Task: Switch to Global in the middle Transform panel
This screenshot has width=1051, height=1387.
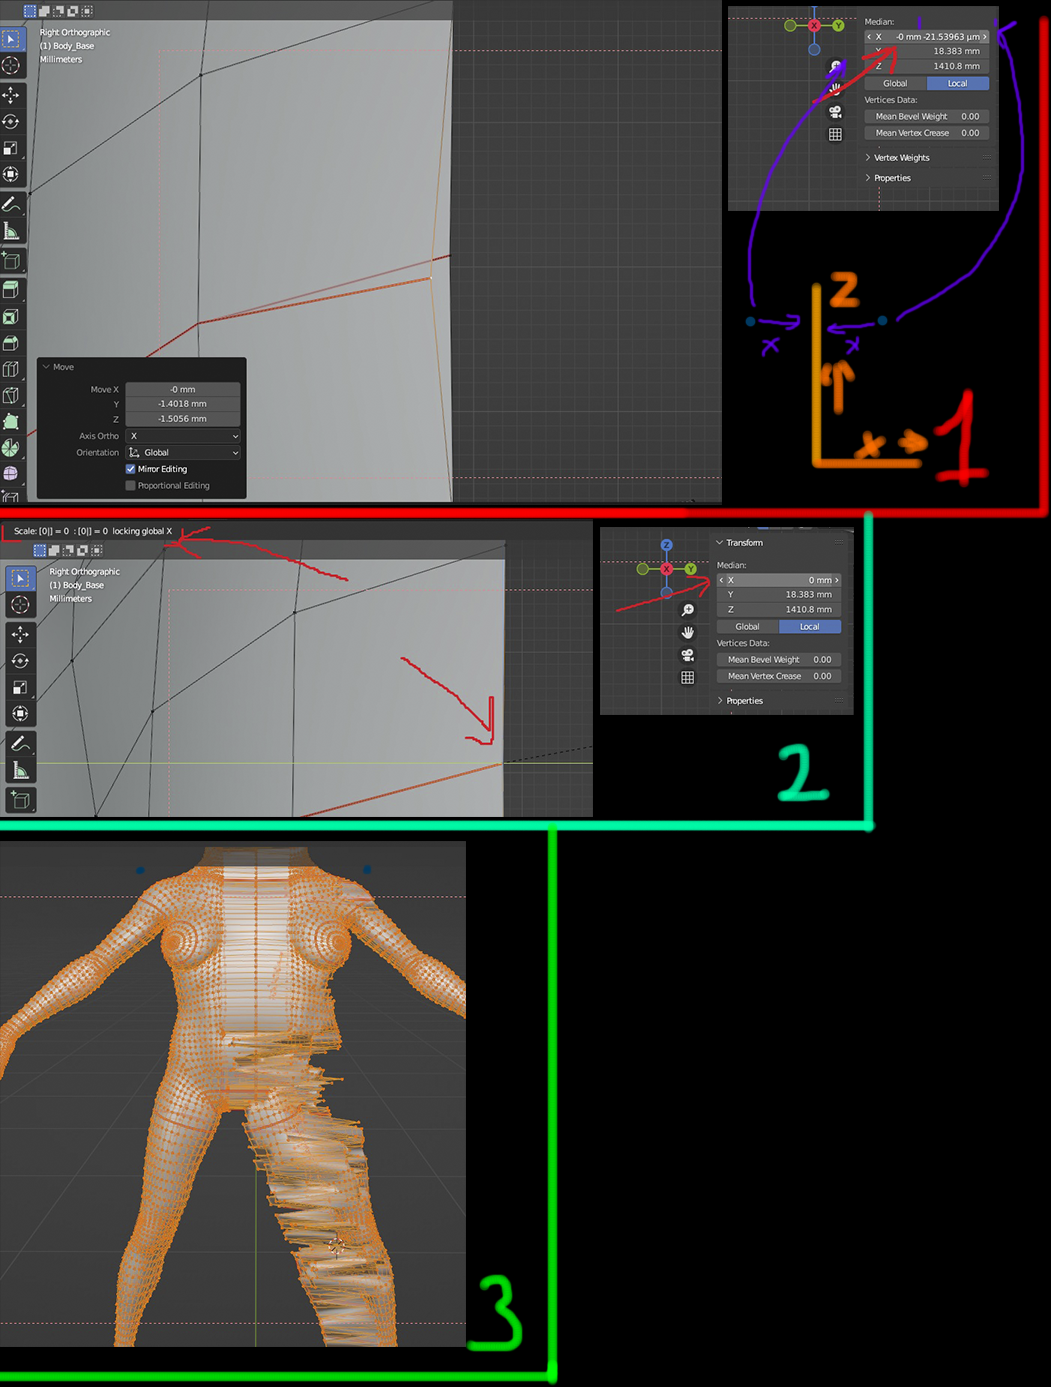Action: click(x=748, y=627)
